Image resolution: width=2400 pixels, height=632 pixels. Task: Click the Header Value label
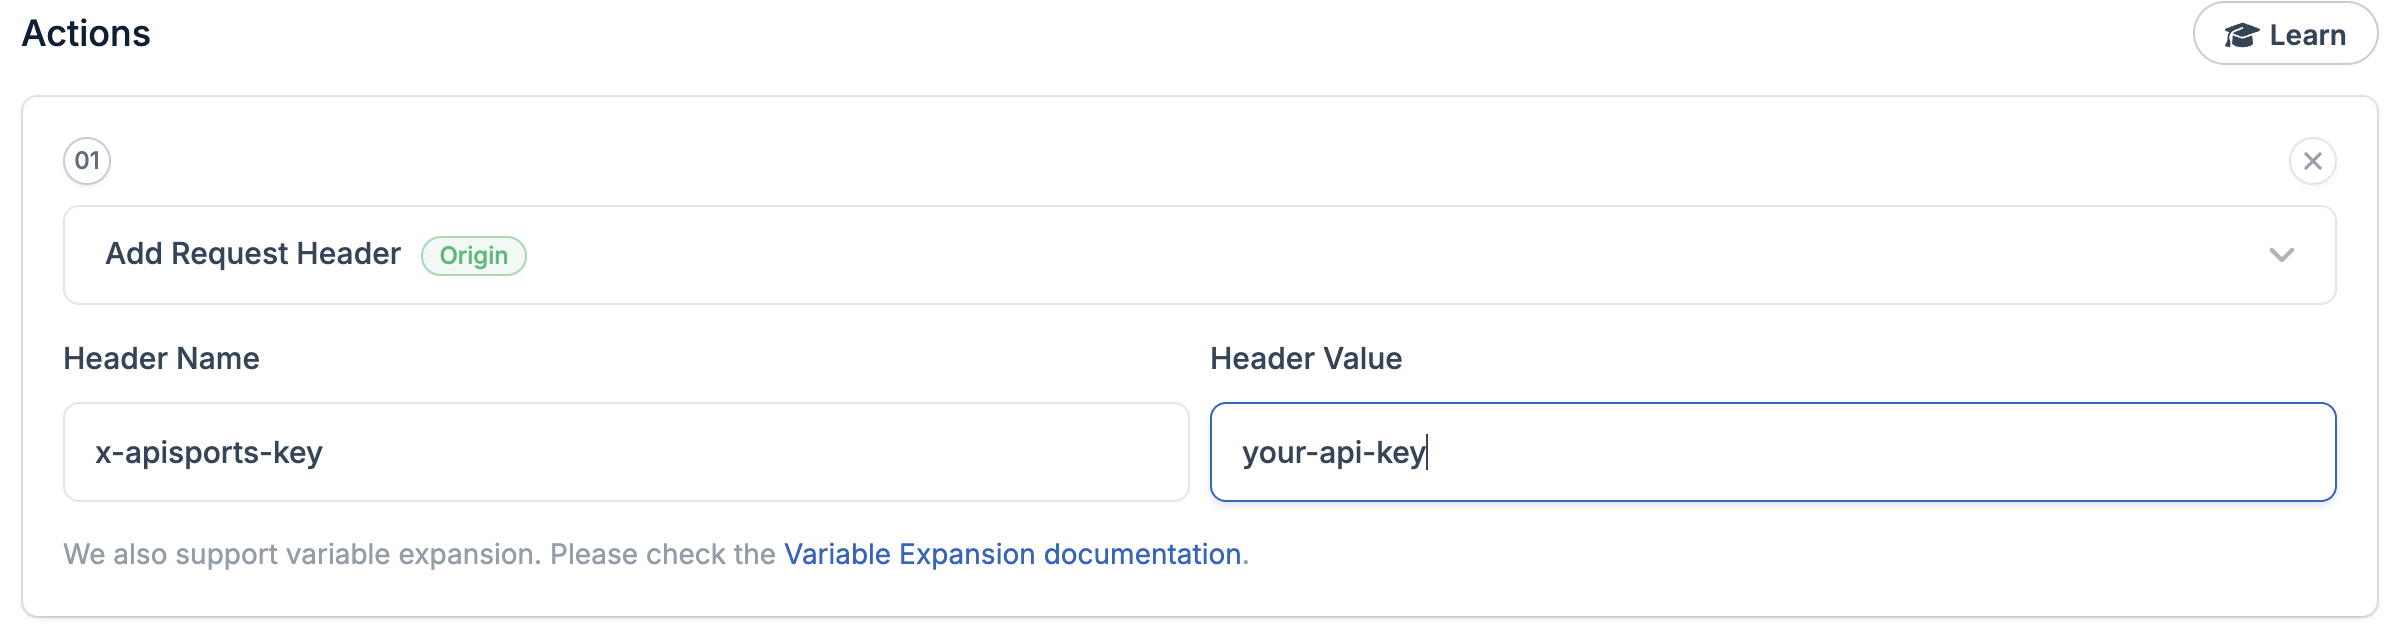coord(1306,359)
